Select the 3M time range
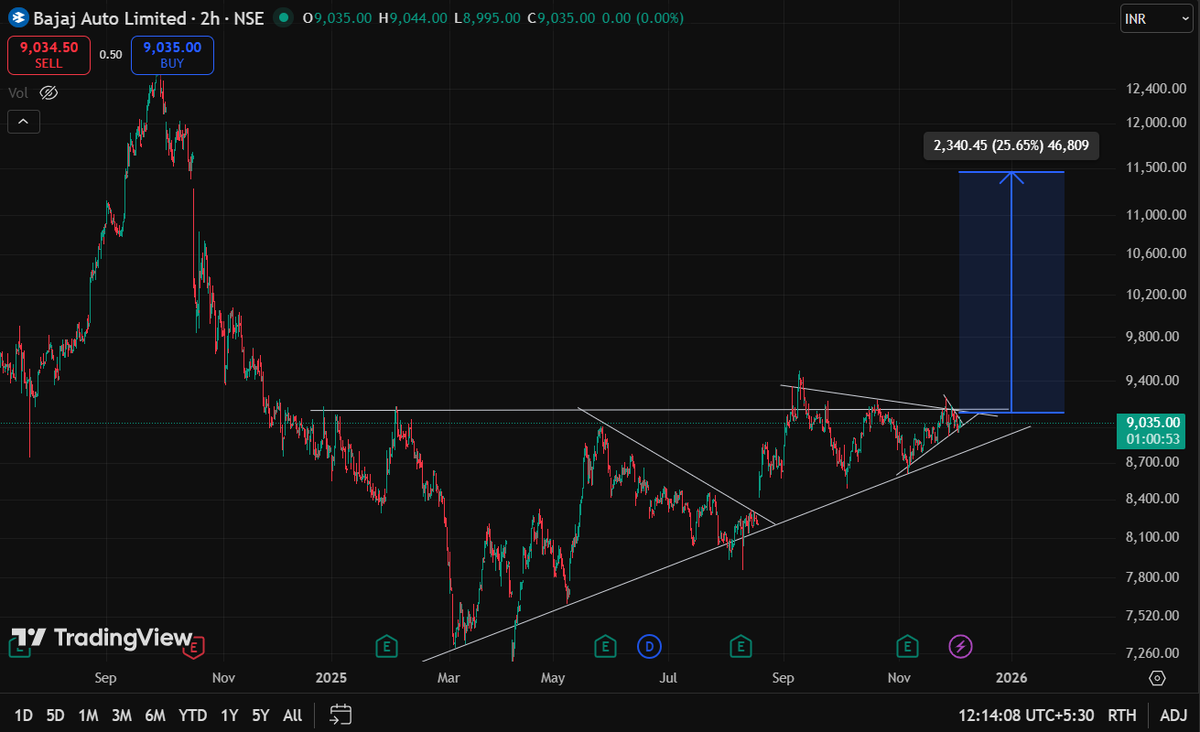Screen dimensions: 1200x732 pyautogui.click(x=122, y=715)
